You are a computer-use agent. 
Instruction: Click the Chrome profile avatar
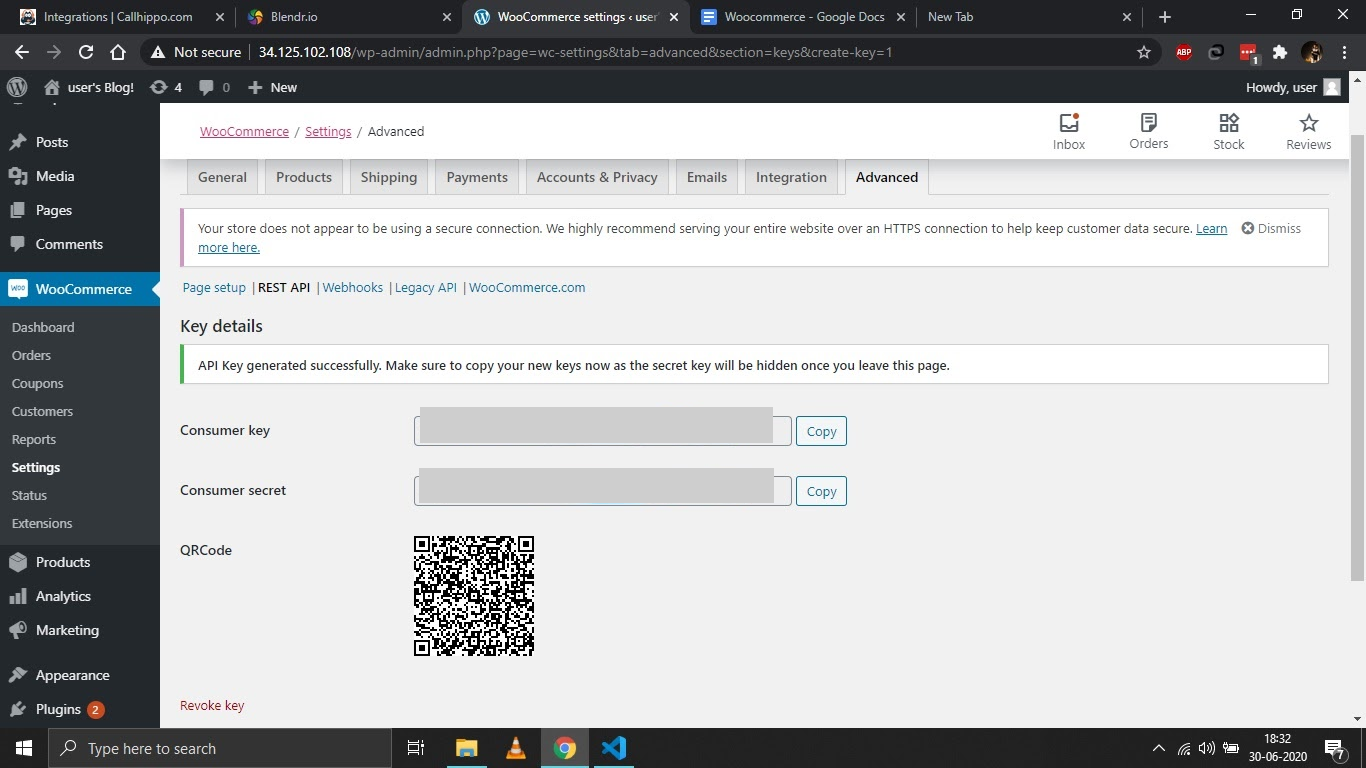tap(1312, 52)
